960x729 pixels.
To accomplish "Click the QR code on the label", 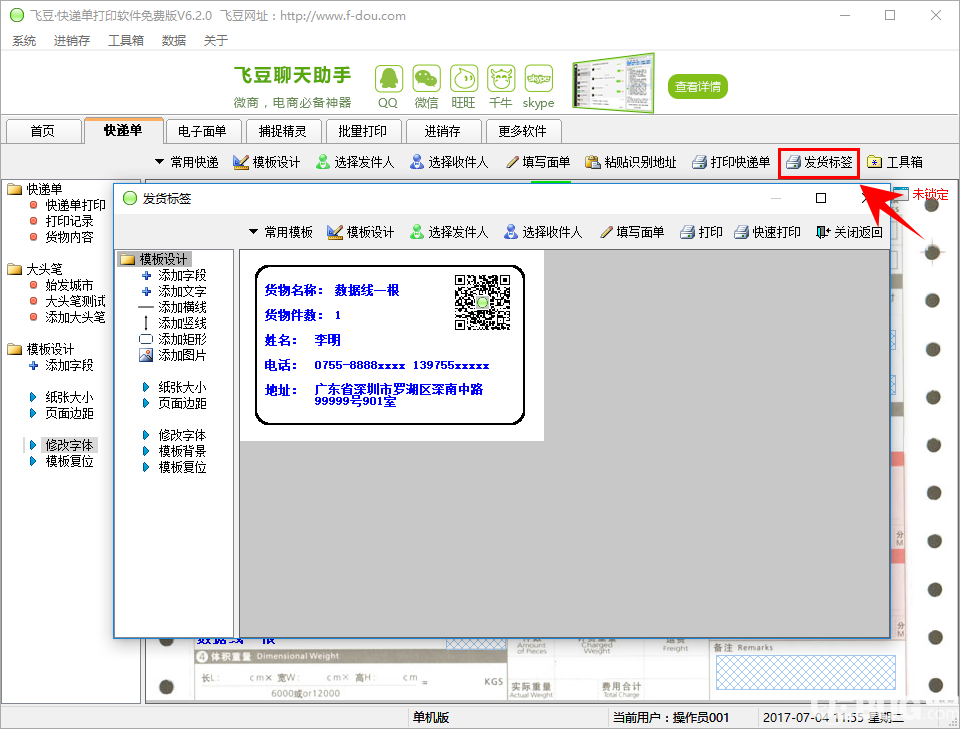I will pos(482,302).
